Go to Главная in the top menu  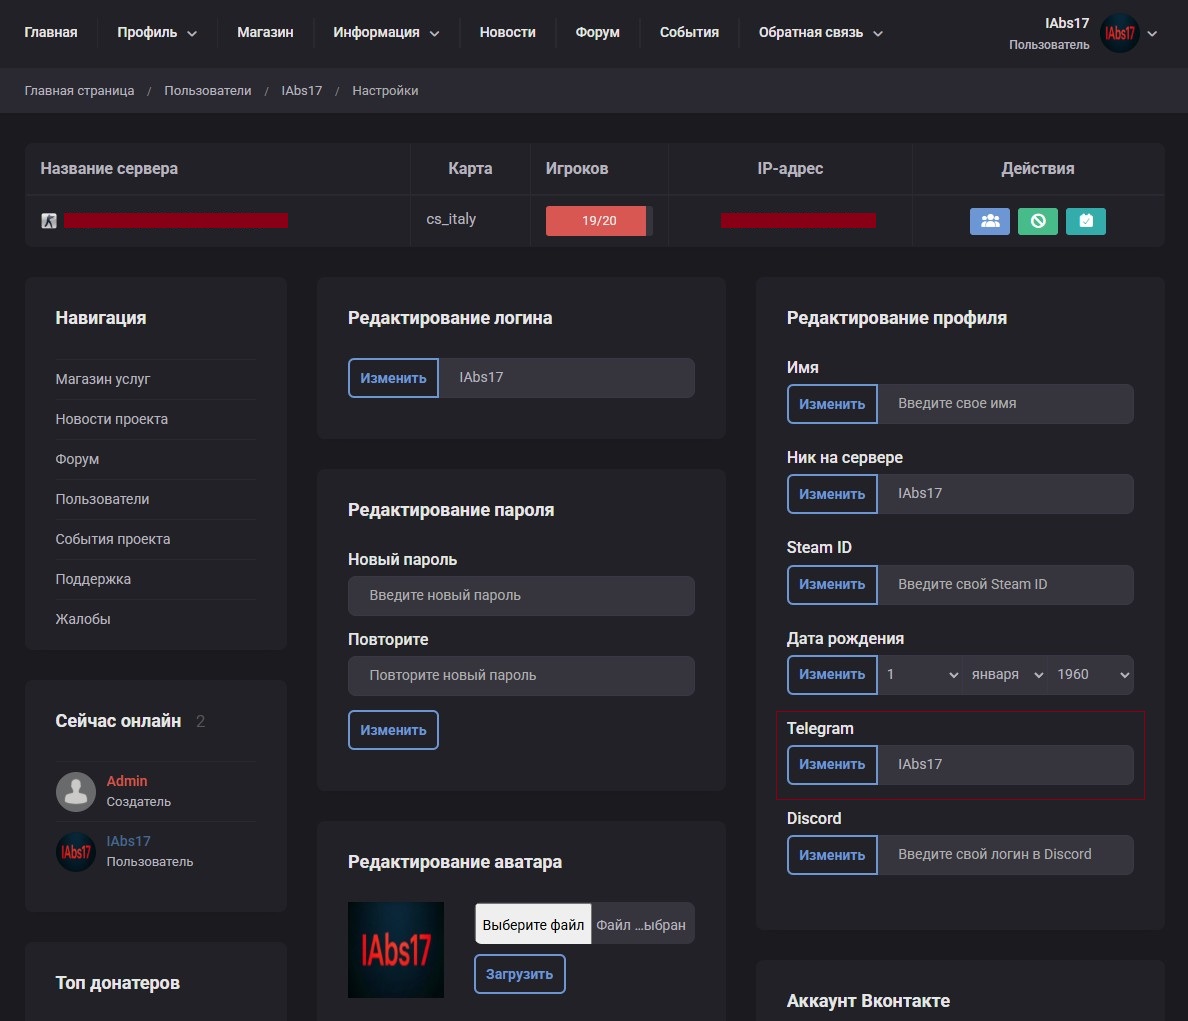[x=51, y=33]
